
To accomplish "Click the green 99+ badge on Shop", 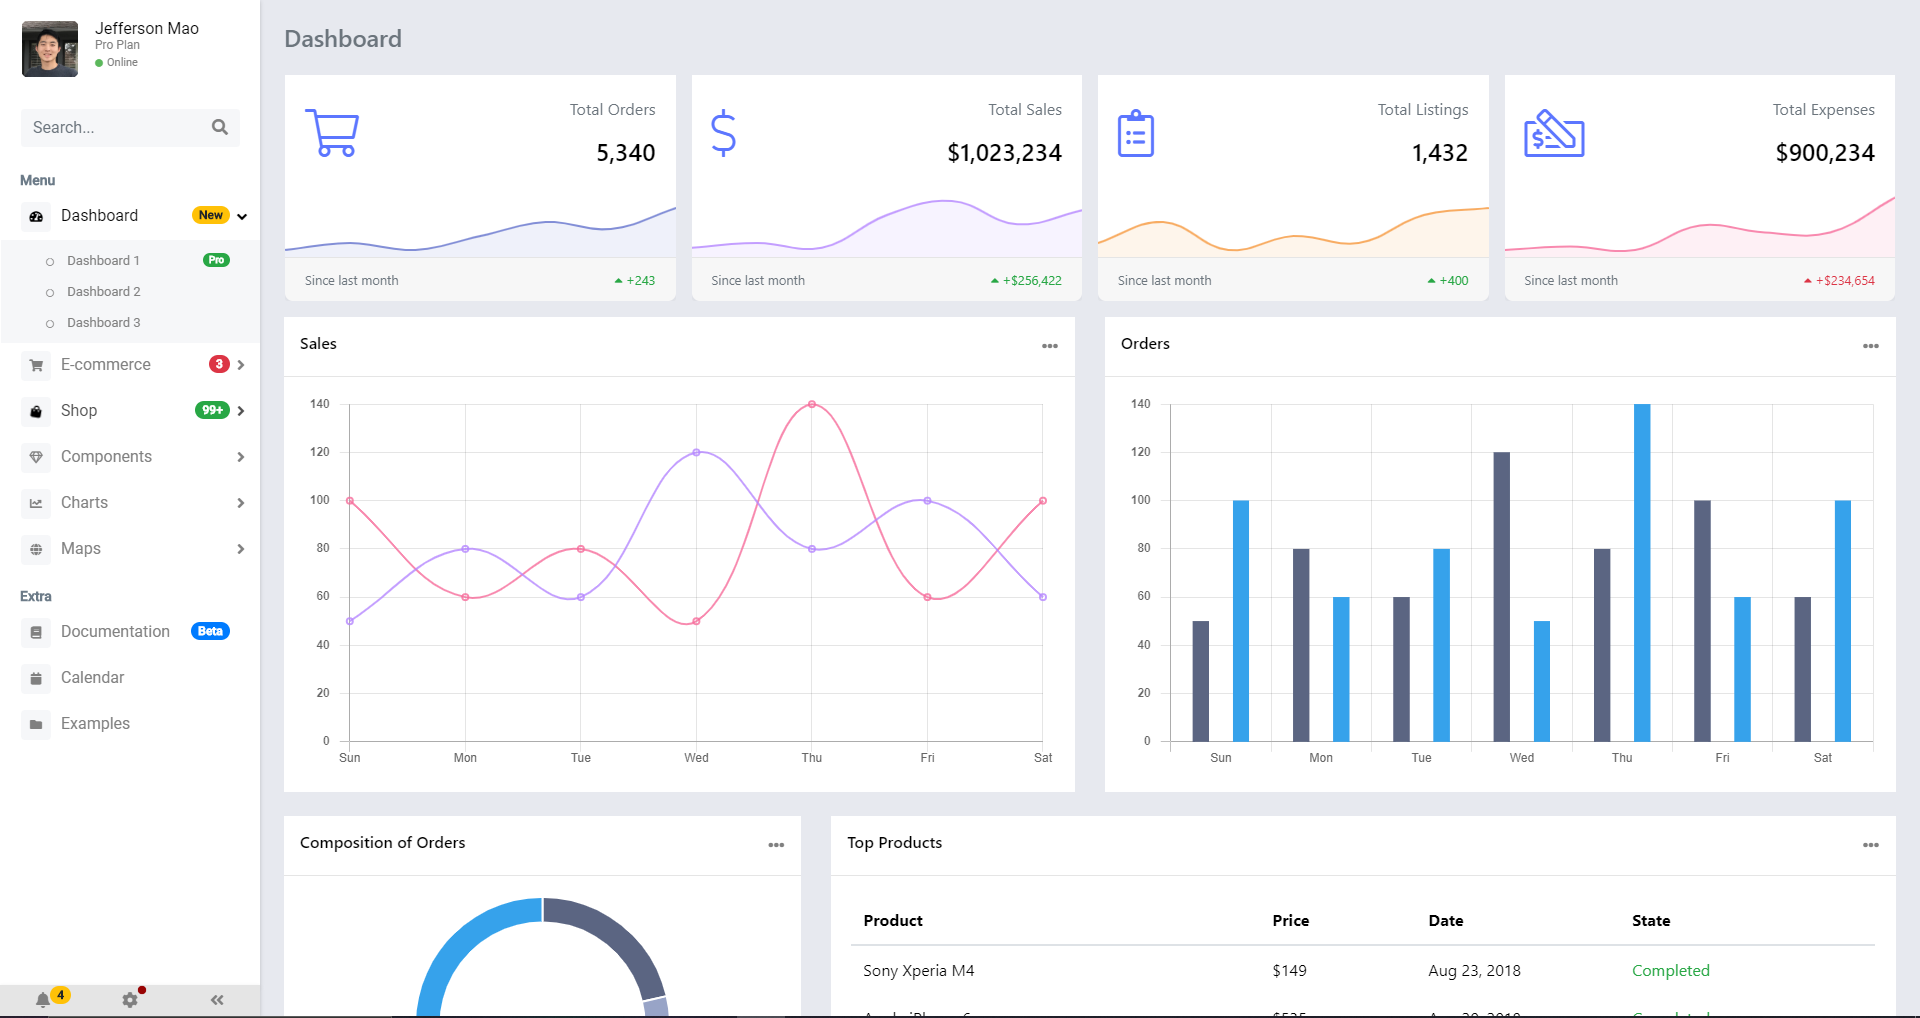I will tap(212, 410).
